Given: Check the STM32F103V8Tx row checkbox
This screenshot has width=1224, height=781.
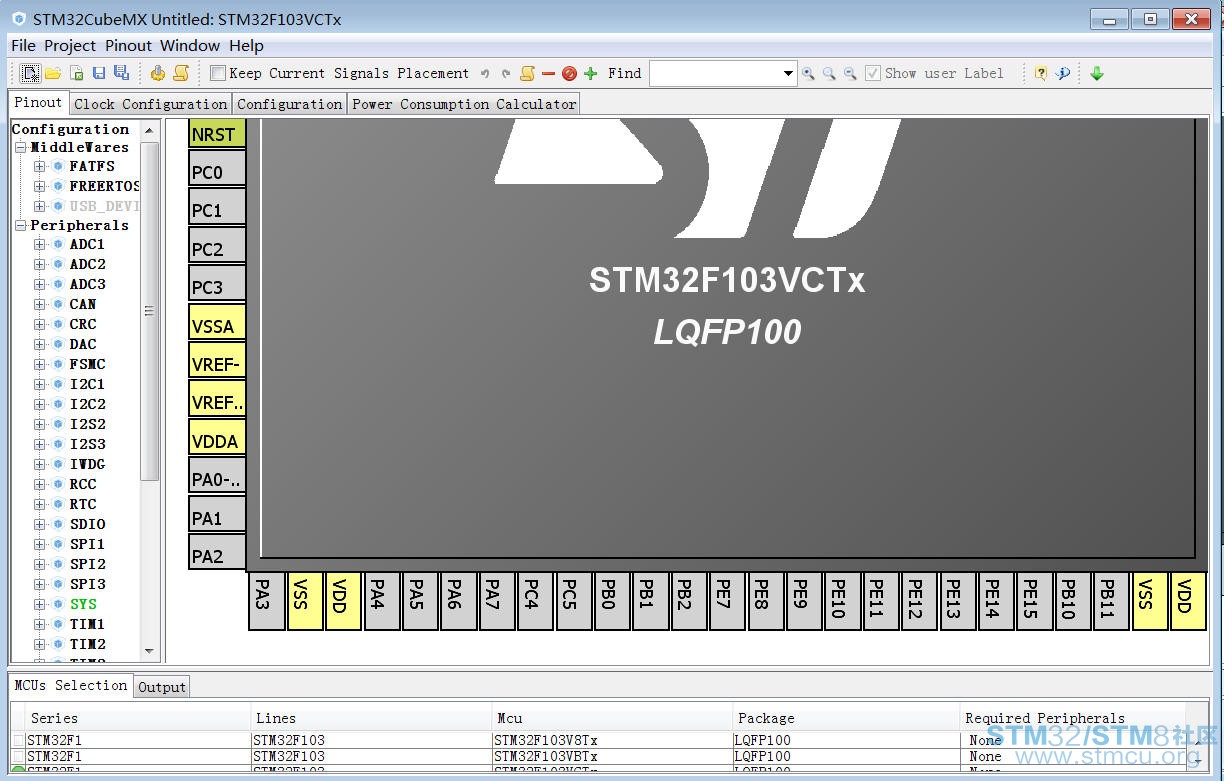Looking at the screenshot, I should (18, 741).
